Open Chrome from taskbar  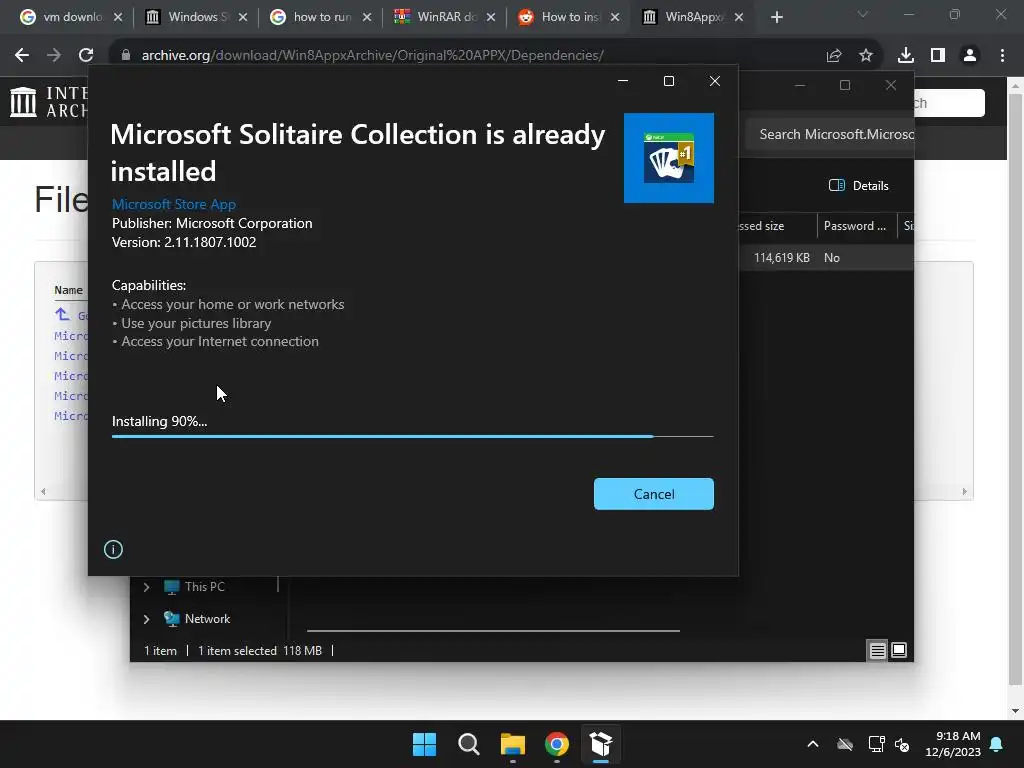click(556, 744)
